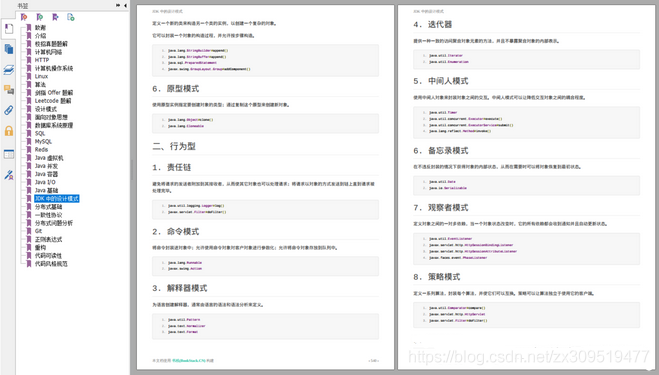This screenshot has height=375, width=659.
Task: Select the 剑指 Offer 题解 bookmark
Action: tap(54, 92)
